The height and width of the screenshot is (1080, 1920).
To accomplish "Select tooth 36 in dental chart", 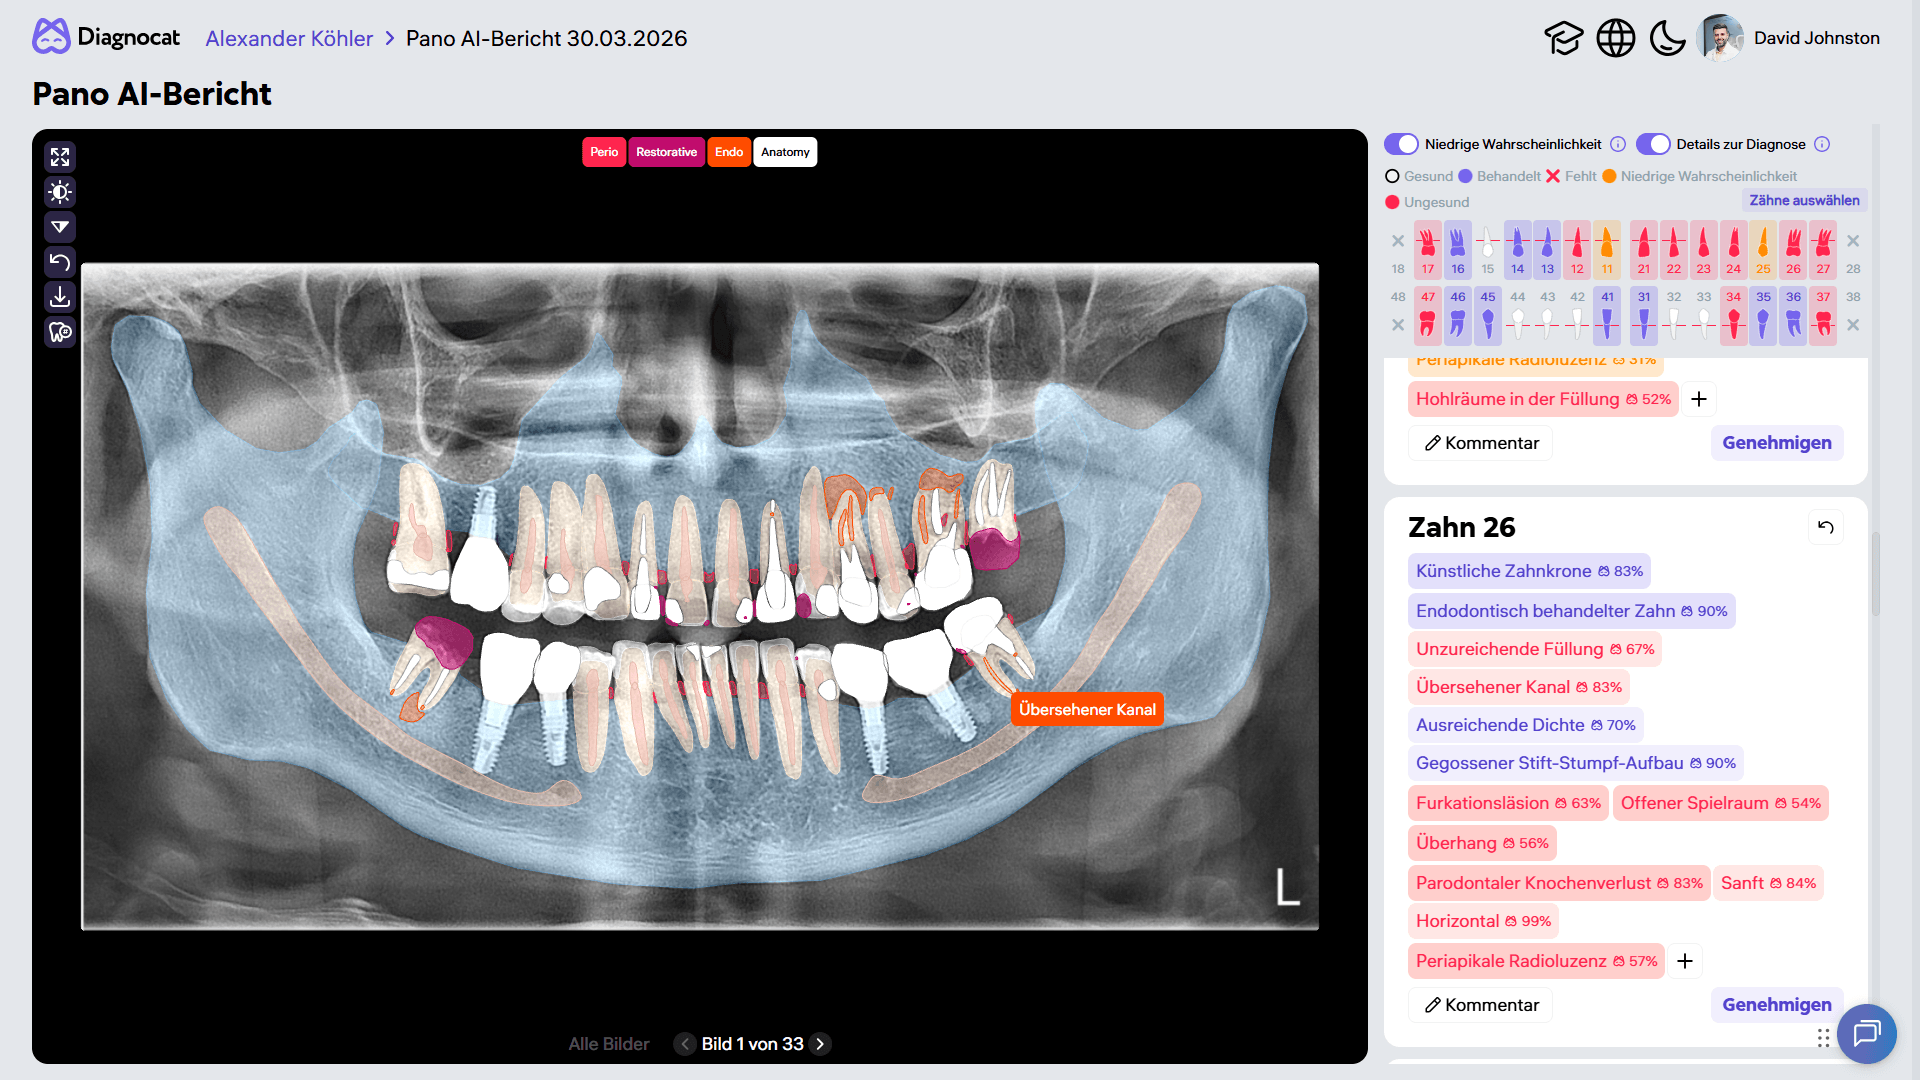I will (x=1794, y=316).
